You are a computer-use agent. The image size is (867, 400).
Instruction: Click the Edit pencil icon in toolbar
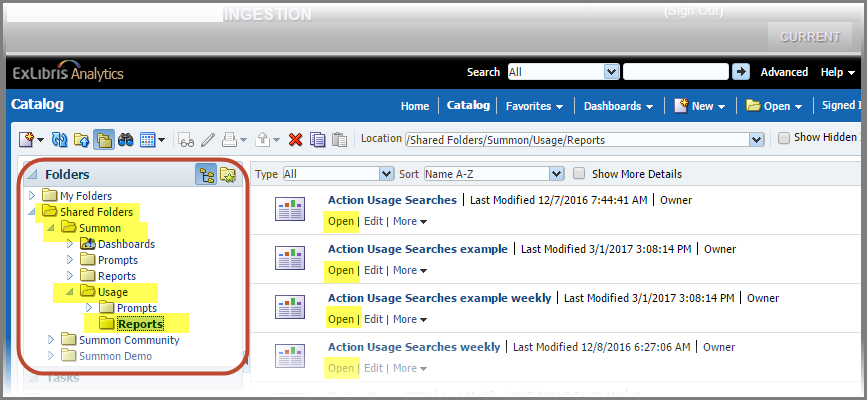point(207,139)
